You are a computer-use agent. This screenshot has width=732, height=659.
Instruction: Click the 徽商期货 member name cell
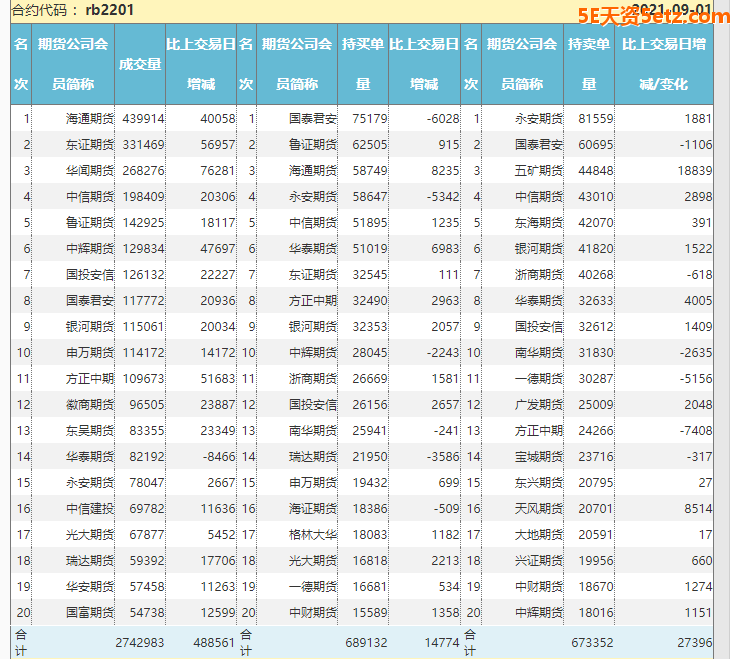[89, 404]
